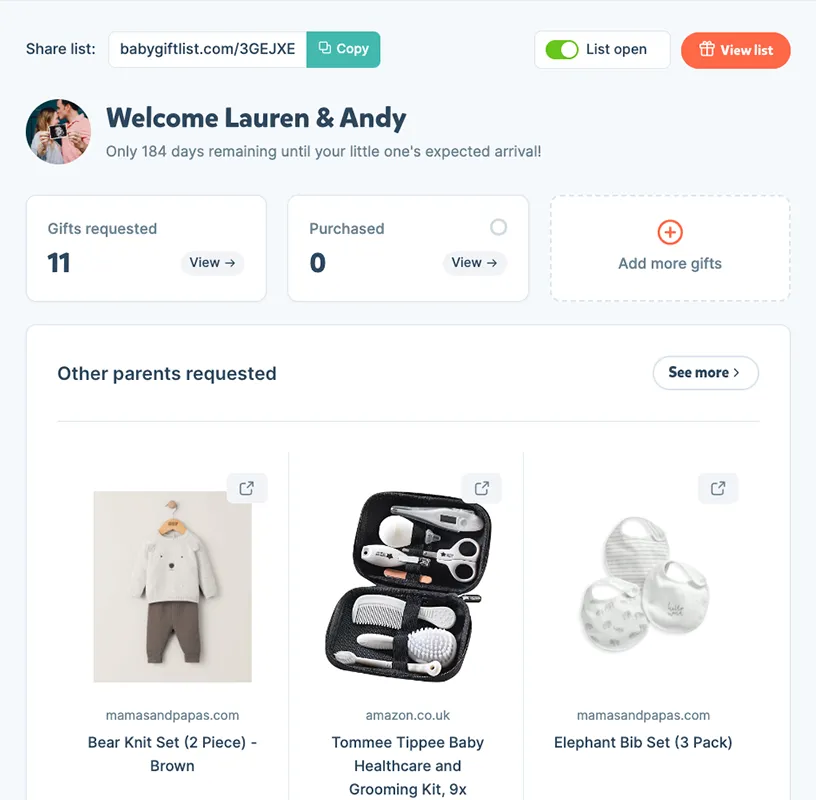Expand See more of other parents' requests

pyautogui.click(x=705, y=373)
